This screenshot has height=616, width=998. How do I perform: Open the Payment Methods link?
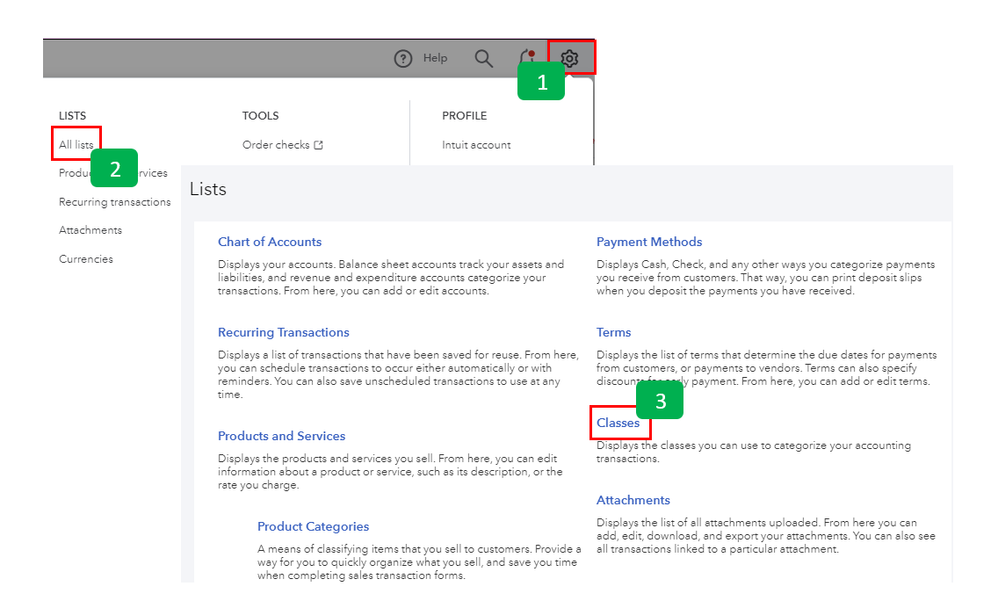[649, 242]
